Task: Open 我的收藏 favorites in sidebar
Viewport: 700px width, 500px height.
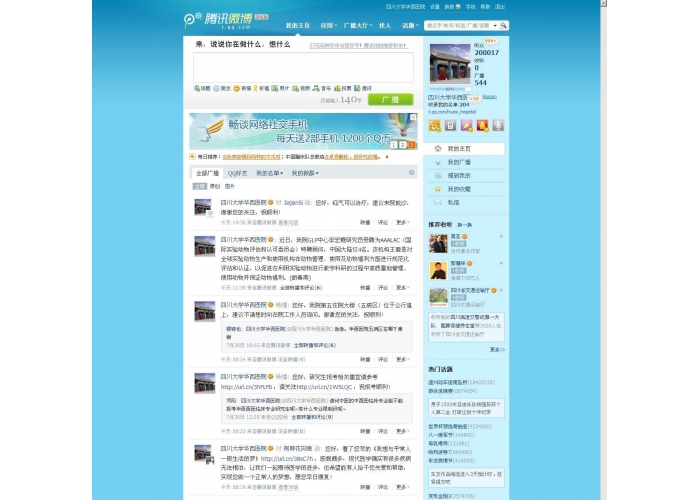Action: 464,189
